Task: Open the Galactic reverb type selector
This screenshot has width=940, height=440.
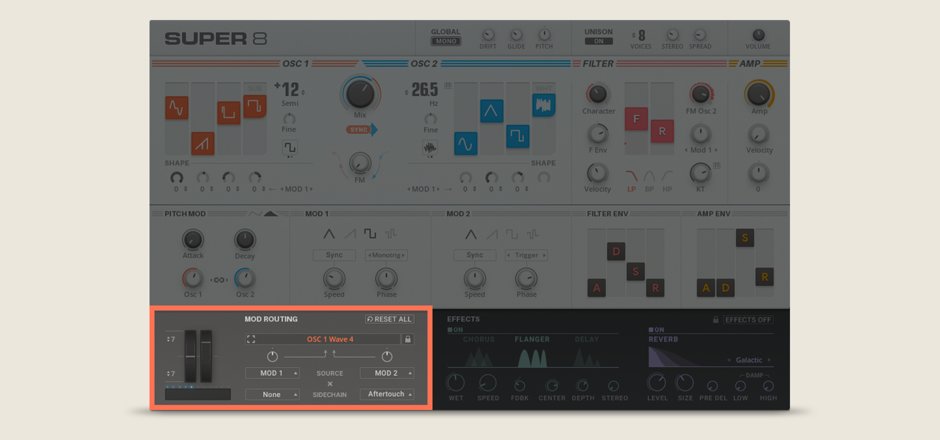Action: [748, 359]
